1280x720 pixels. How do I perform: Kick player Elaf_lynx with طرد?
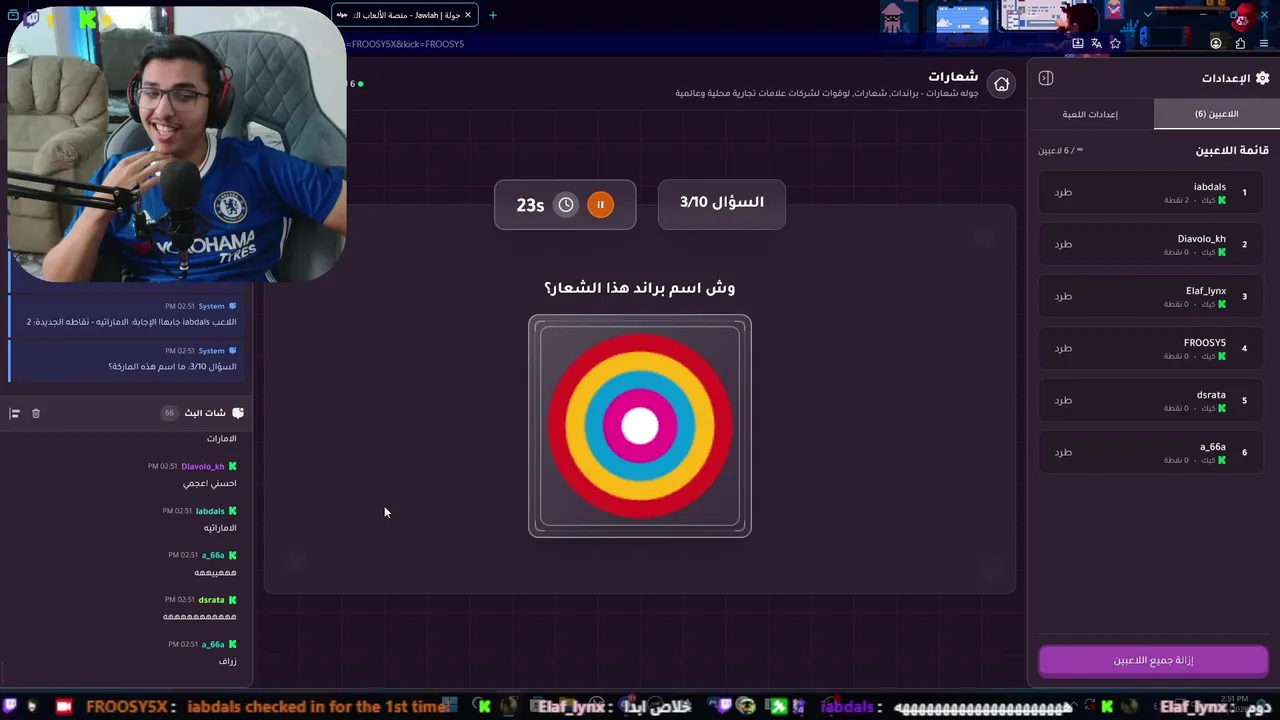[1063, 296]
